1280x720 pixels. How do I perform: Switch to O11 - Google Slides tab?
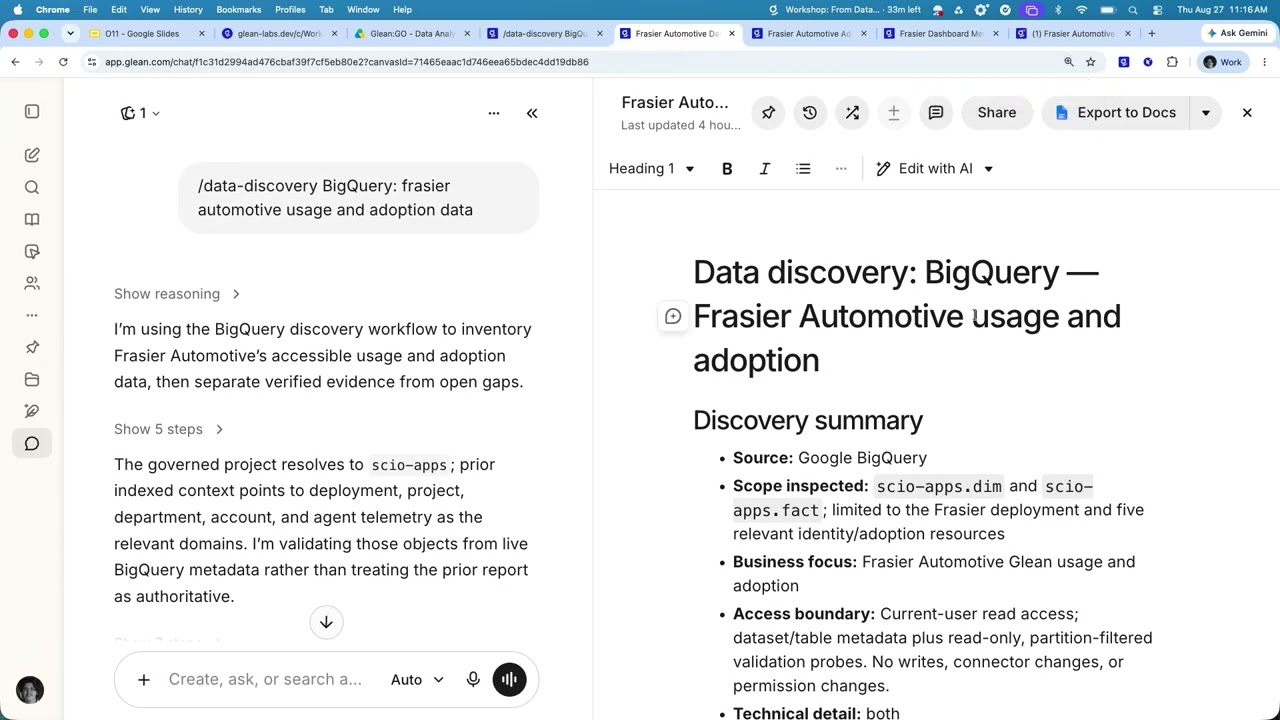(x=146, y=34)
